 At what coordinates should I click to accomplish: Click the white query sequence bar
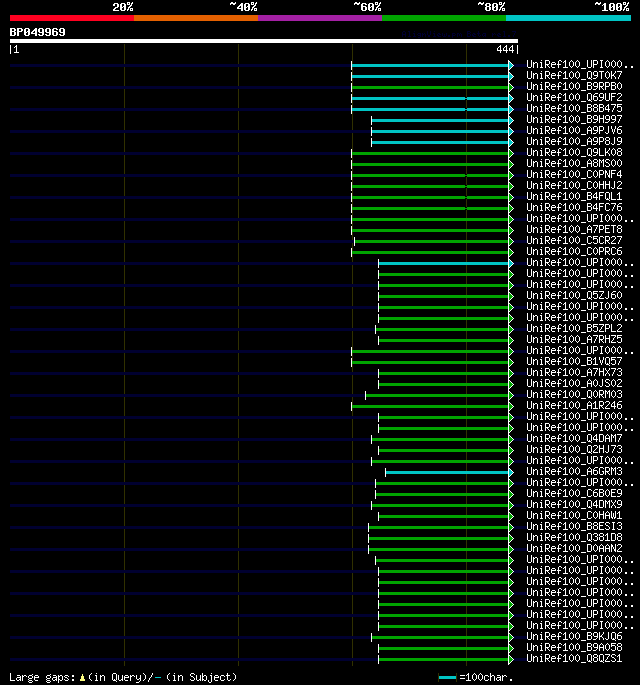[263, 41]
